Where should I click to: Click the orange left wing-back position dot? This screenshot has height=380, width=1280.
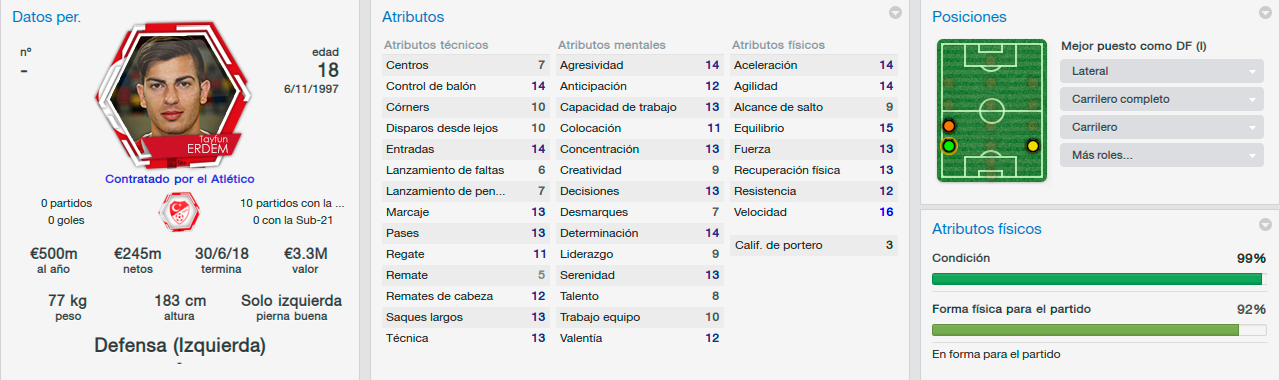(x=949, y=126)
